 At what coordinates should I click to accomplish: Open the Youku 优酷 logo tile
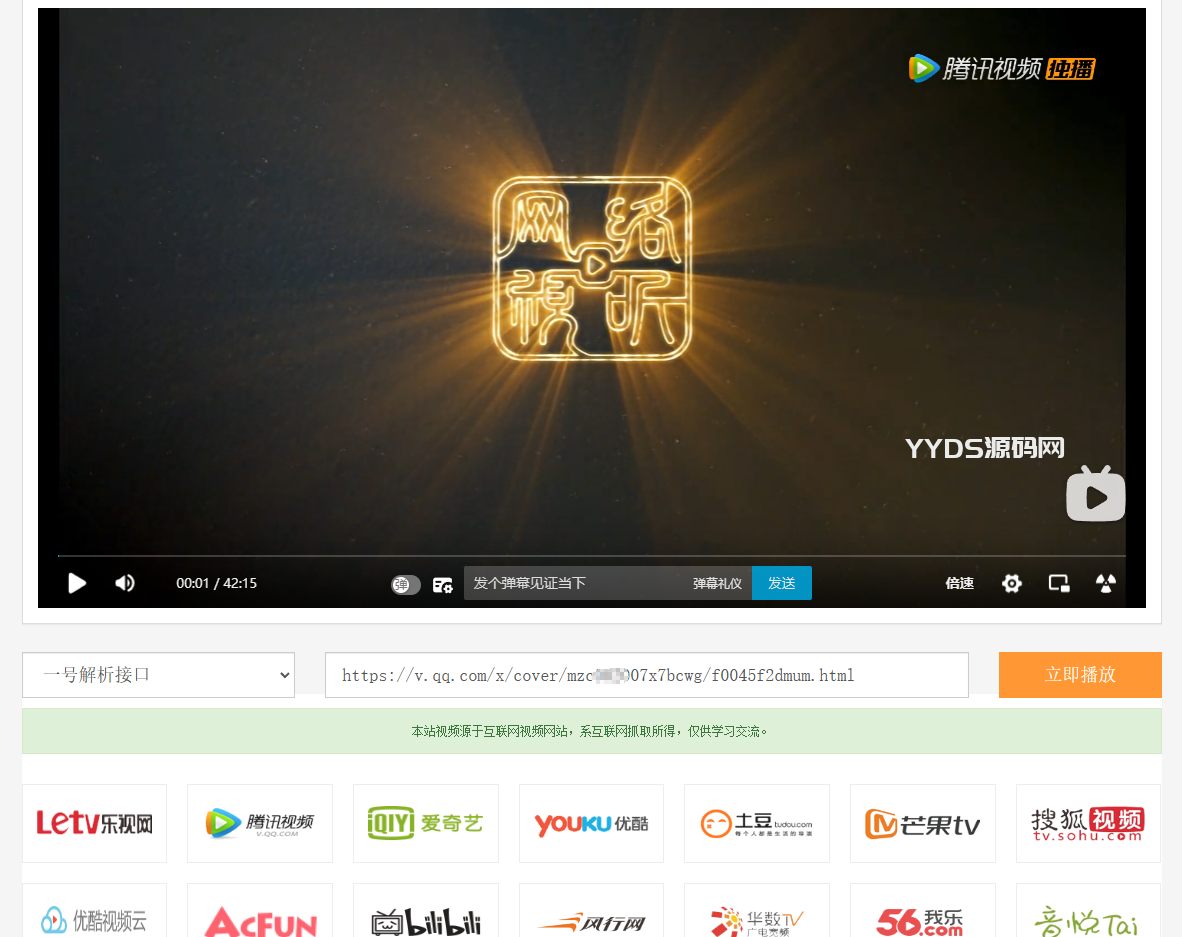click(x=591, y=823)
